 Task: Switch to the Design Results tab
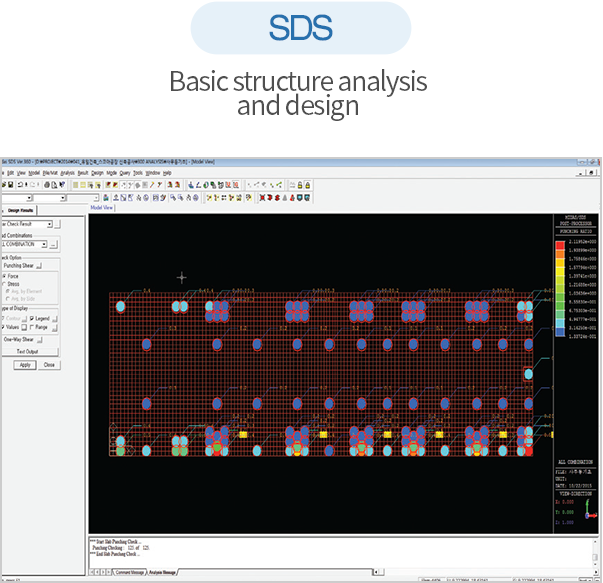pyautogui.click(x=20, y=210)
